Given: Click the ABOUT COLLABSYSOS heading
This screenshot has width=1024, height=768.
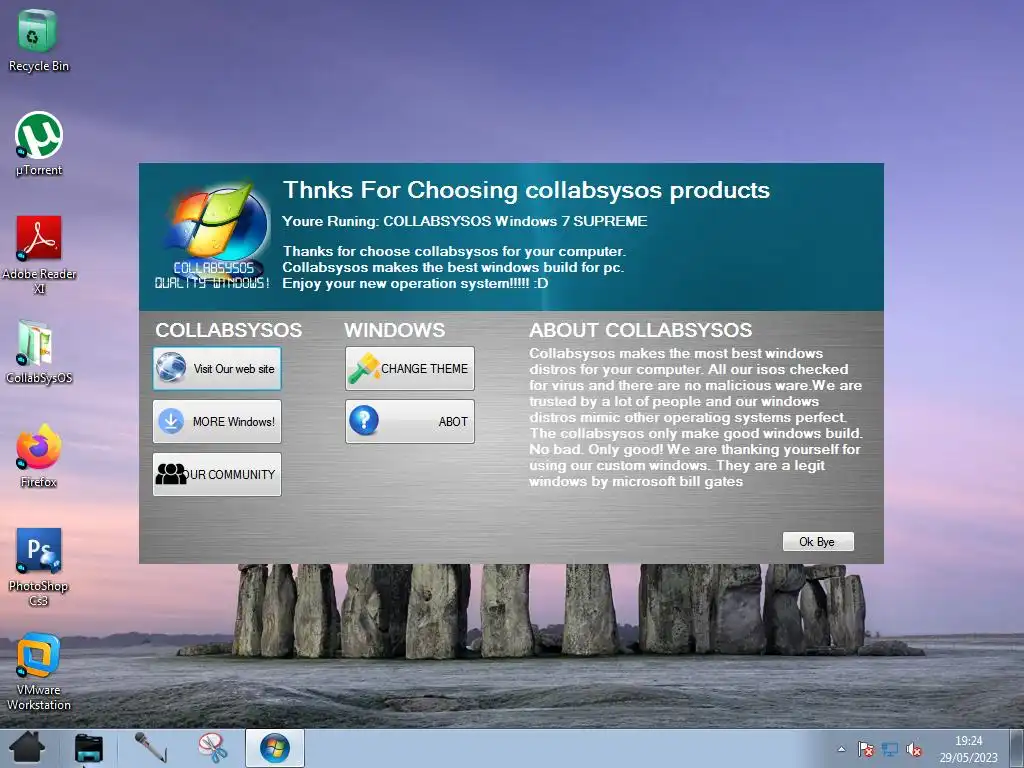Looking at the screenshot, I should (x=641, y=330).
